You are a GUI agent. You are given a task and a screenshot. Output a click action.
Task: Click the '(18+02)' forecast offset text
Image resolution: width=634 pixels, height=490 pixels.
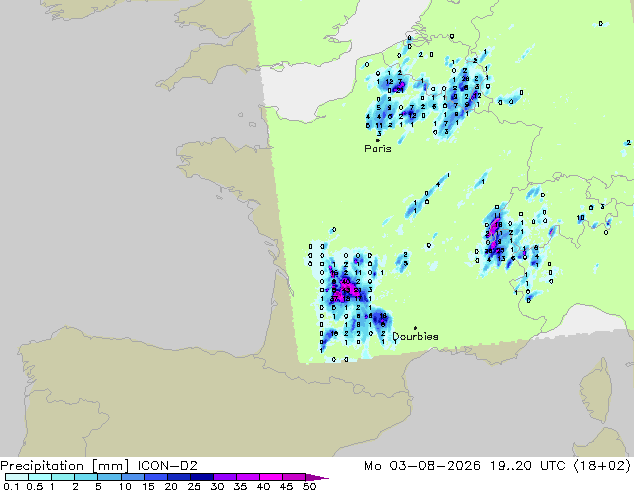602,466
